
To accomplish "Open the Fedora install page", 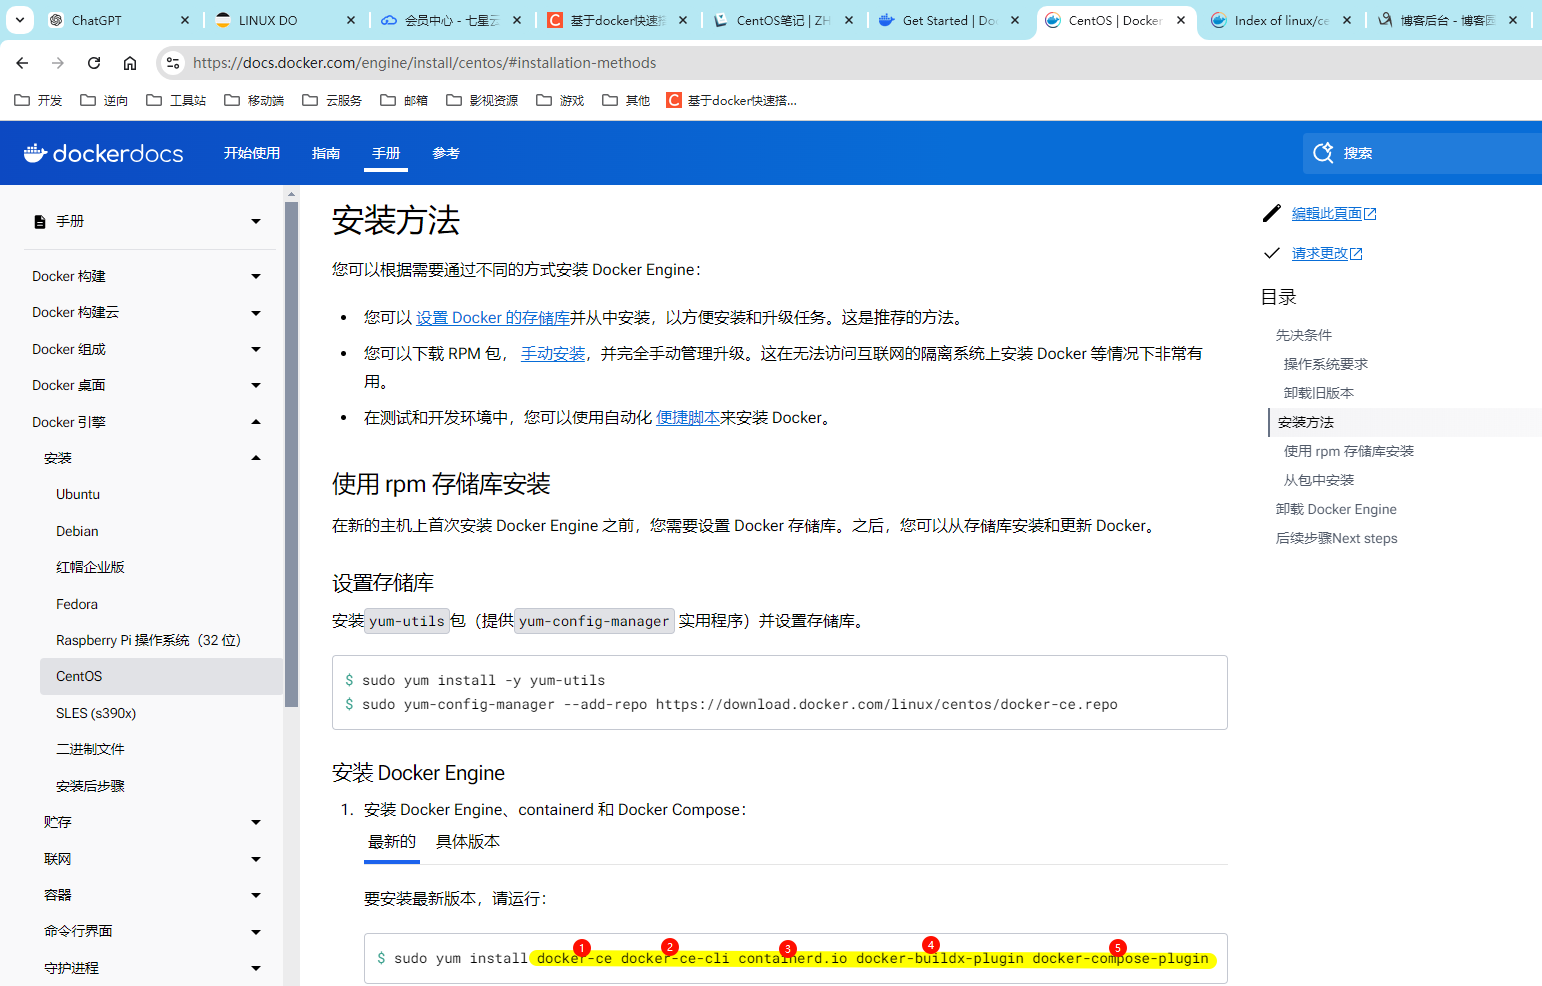I will click(77, 604).
